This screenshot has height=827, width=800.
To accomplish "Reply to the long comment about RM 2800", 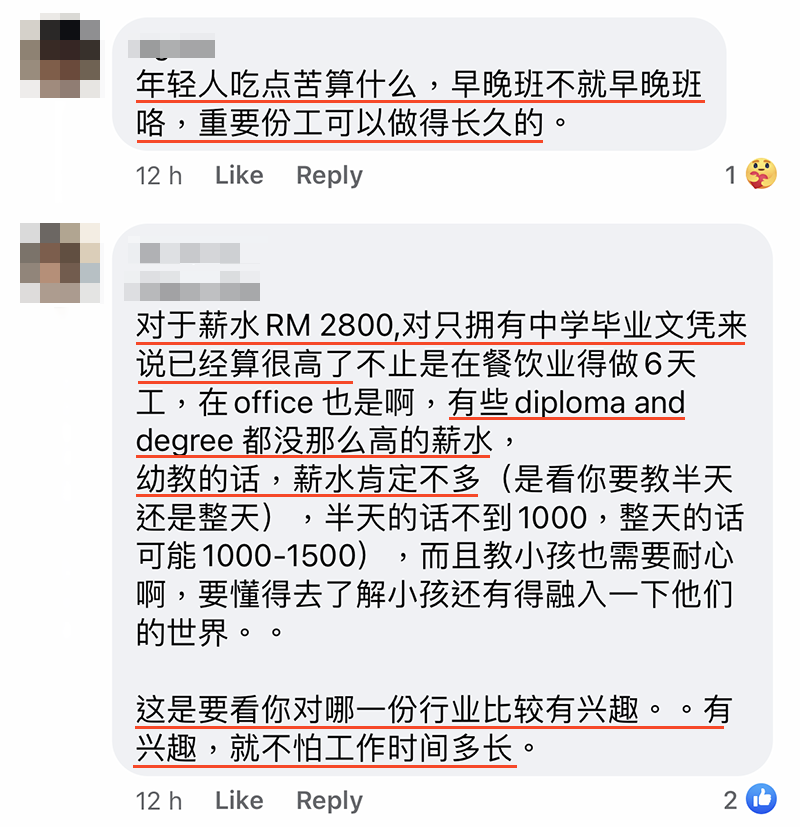I will pyautogui.click(x=330, y=801).
